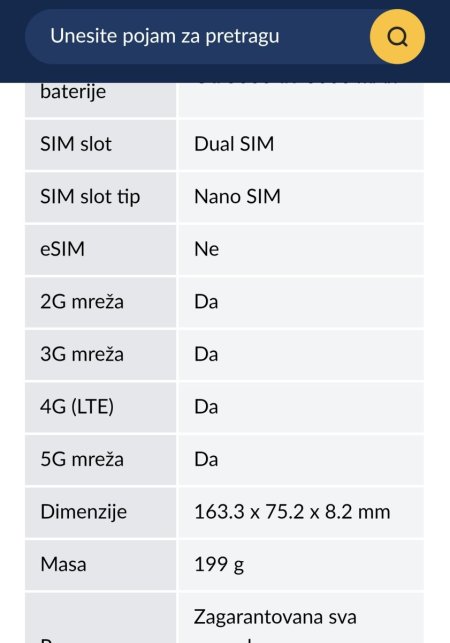
Task: Tap the 'Dimenzije' label cell
Action: (101, 512)
